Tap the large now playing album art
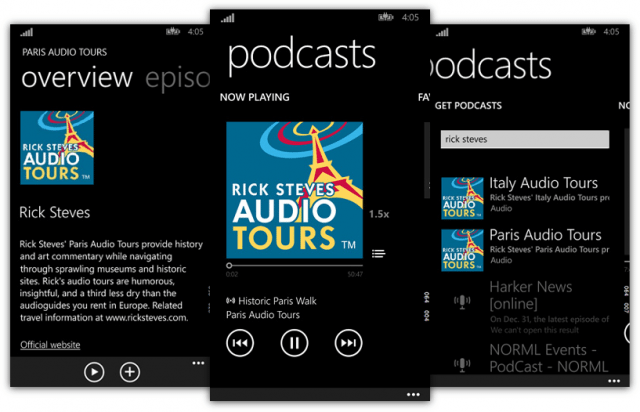Image resolution: width=640 pixels, height=412 pixels. point(293,189)
